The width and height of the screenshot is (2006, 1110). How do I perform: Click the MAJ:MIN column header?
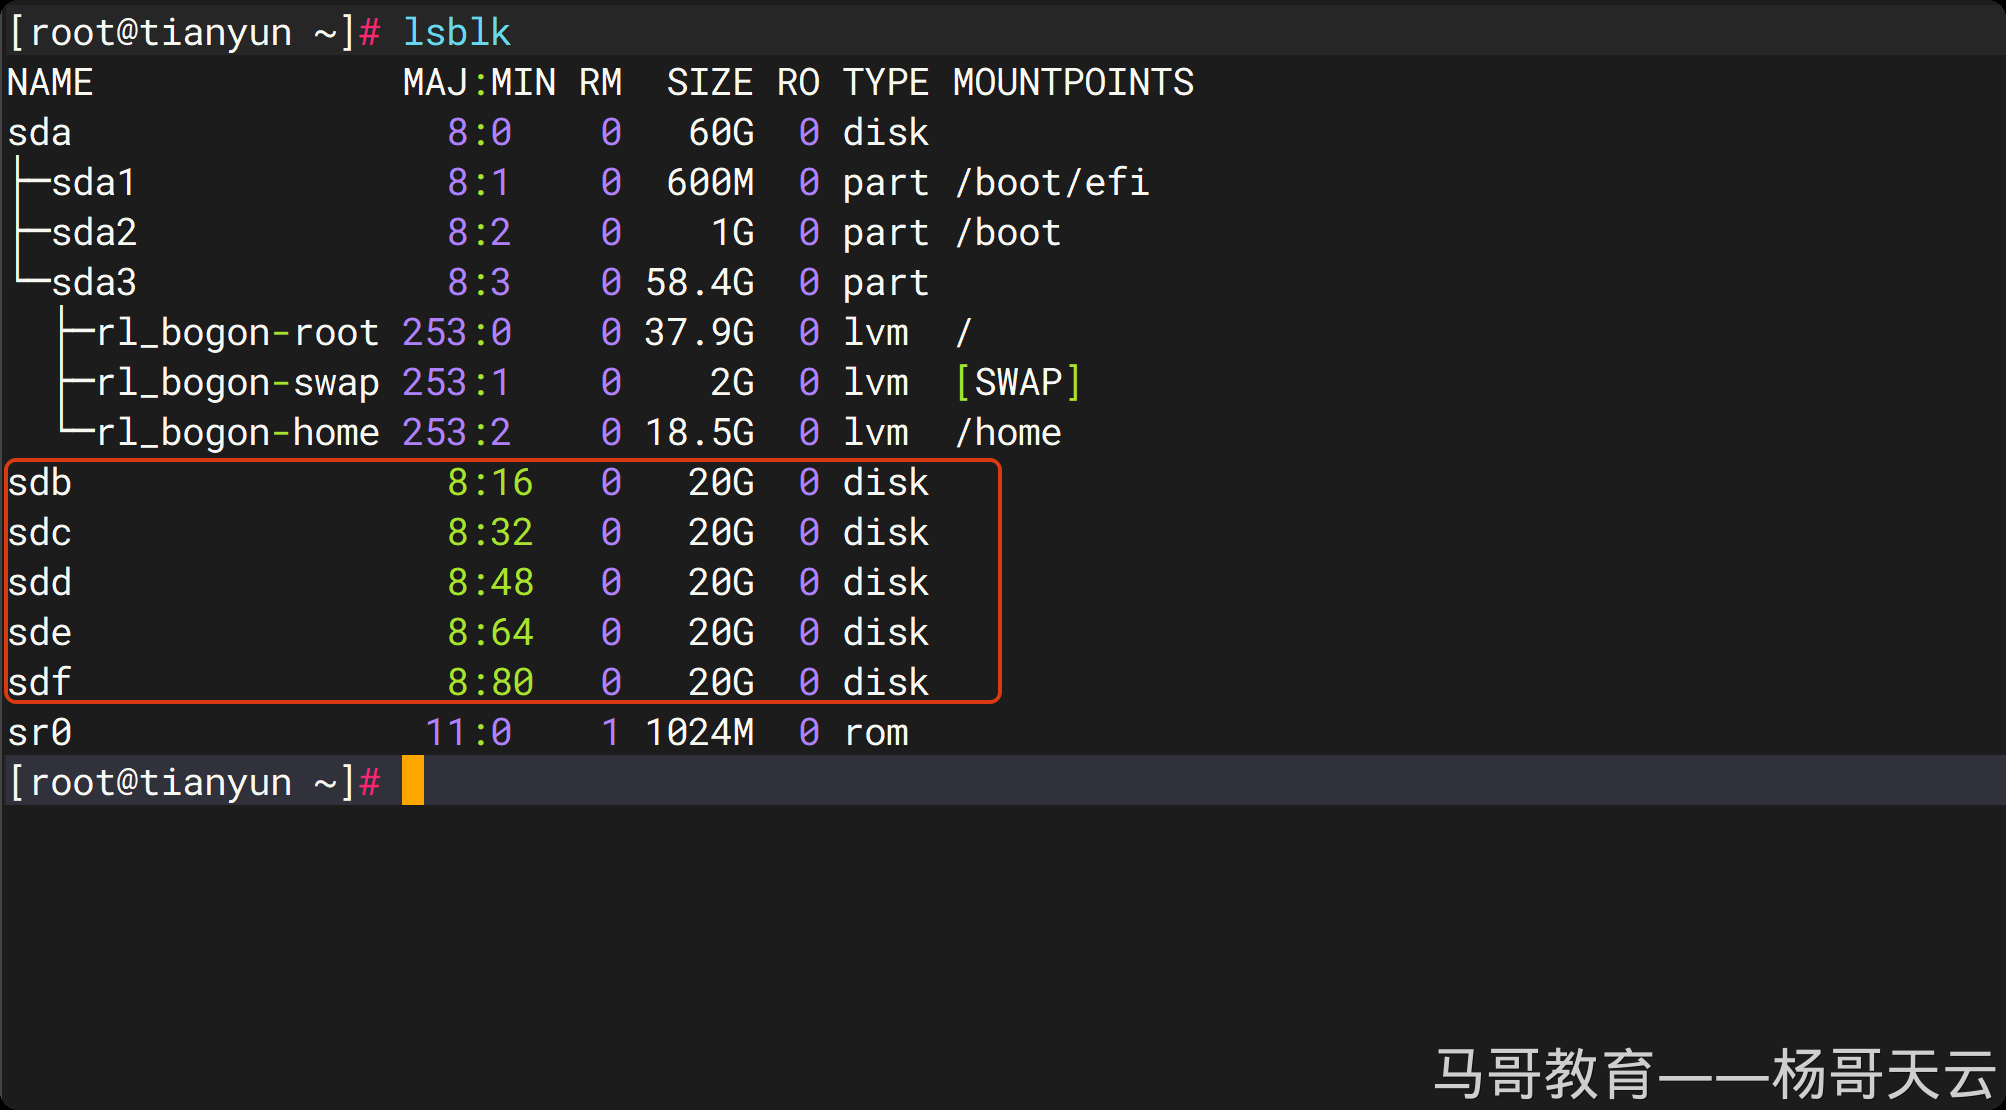point(479,83)
